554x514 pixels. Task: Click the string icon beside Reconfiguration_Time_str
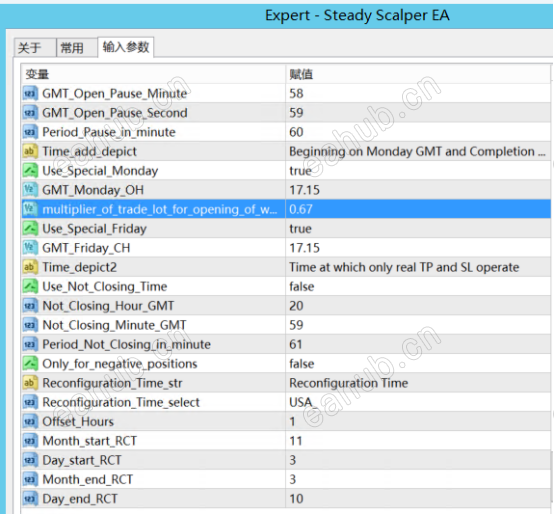tap(30, 383)
